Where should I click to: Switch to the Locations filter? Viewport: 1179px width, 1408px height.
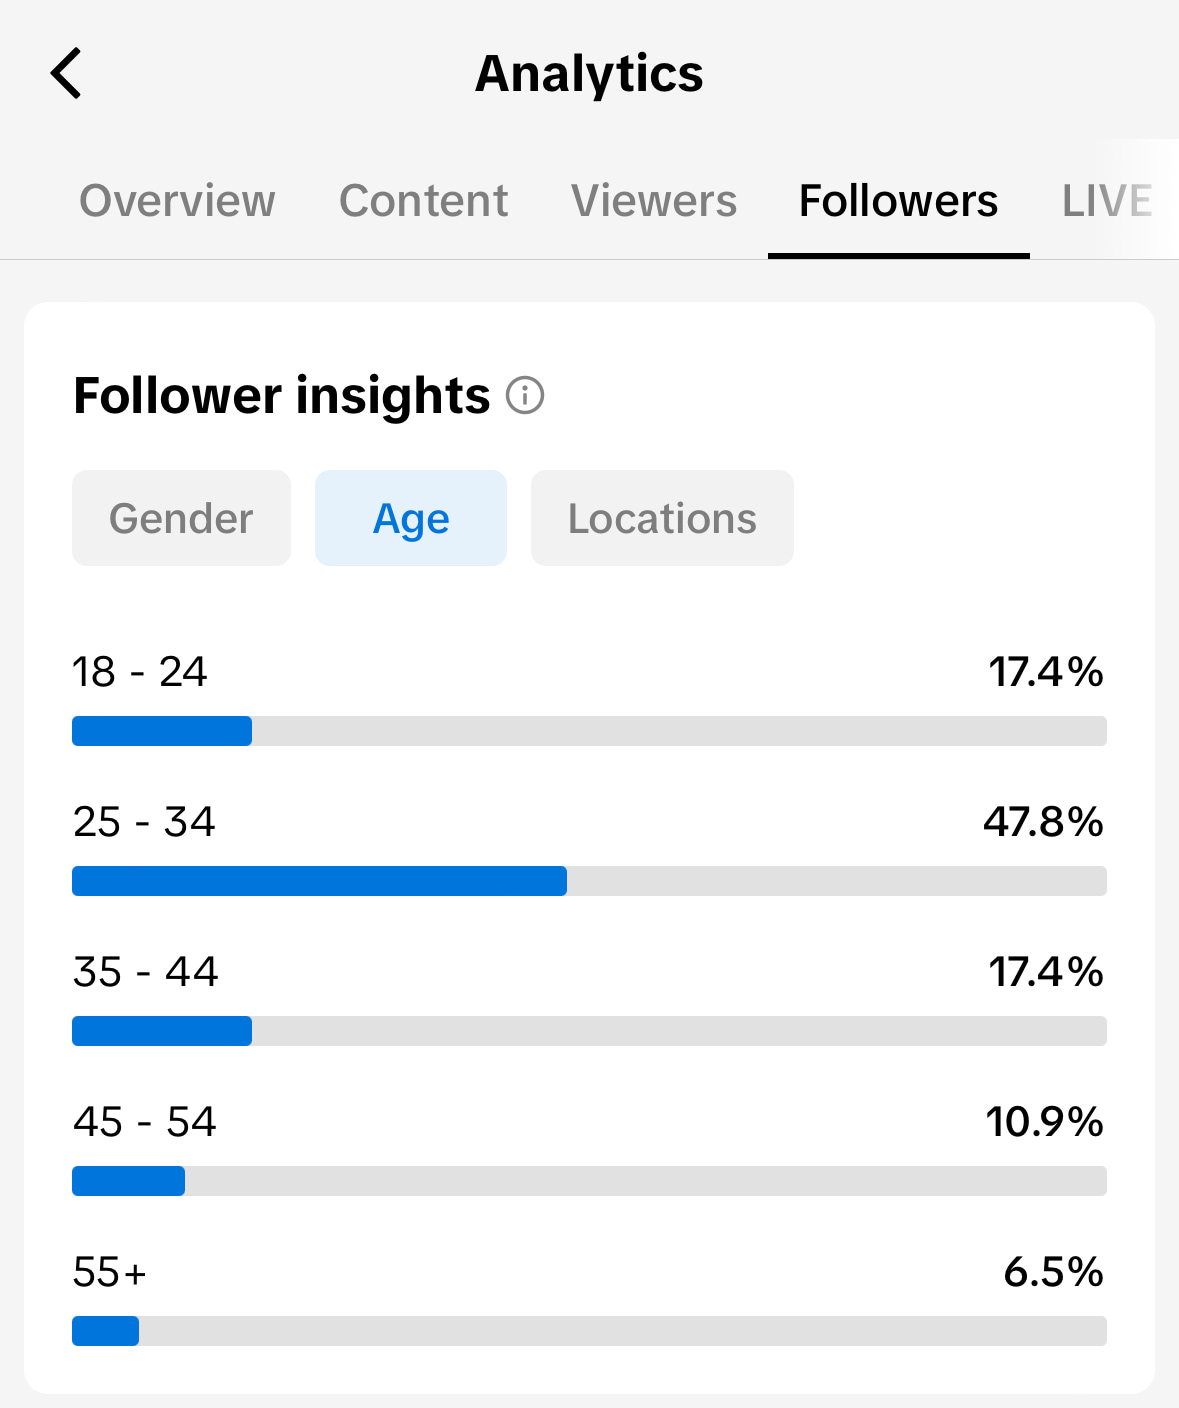[x=661, y=517]
